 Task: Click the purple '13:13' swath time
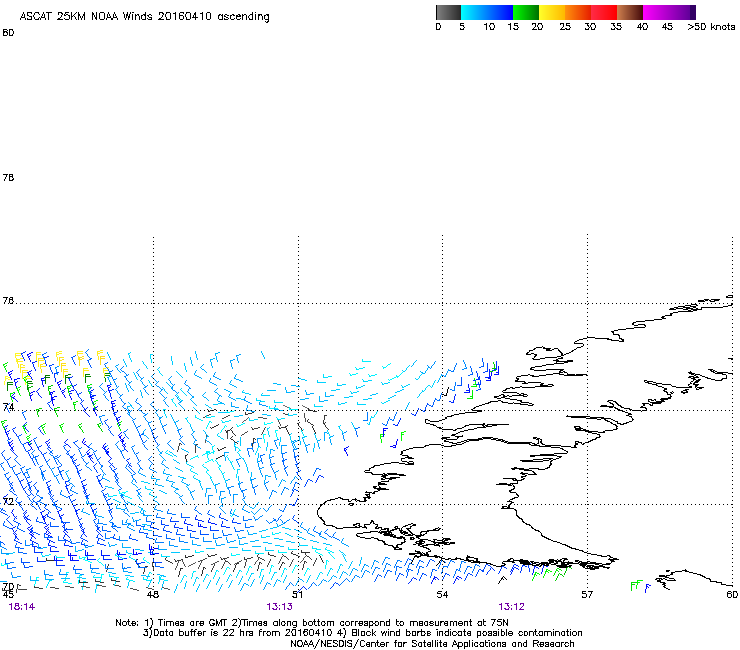[279, 607]
